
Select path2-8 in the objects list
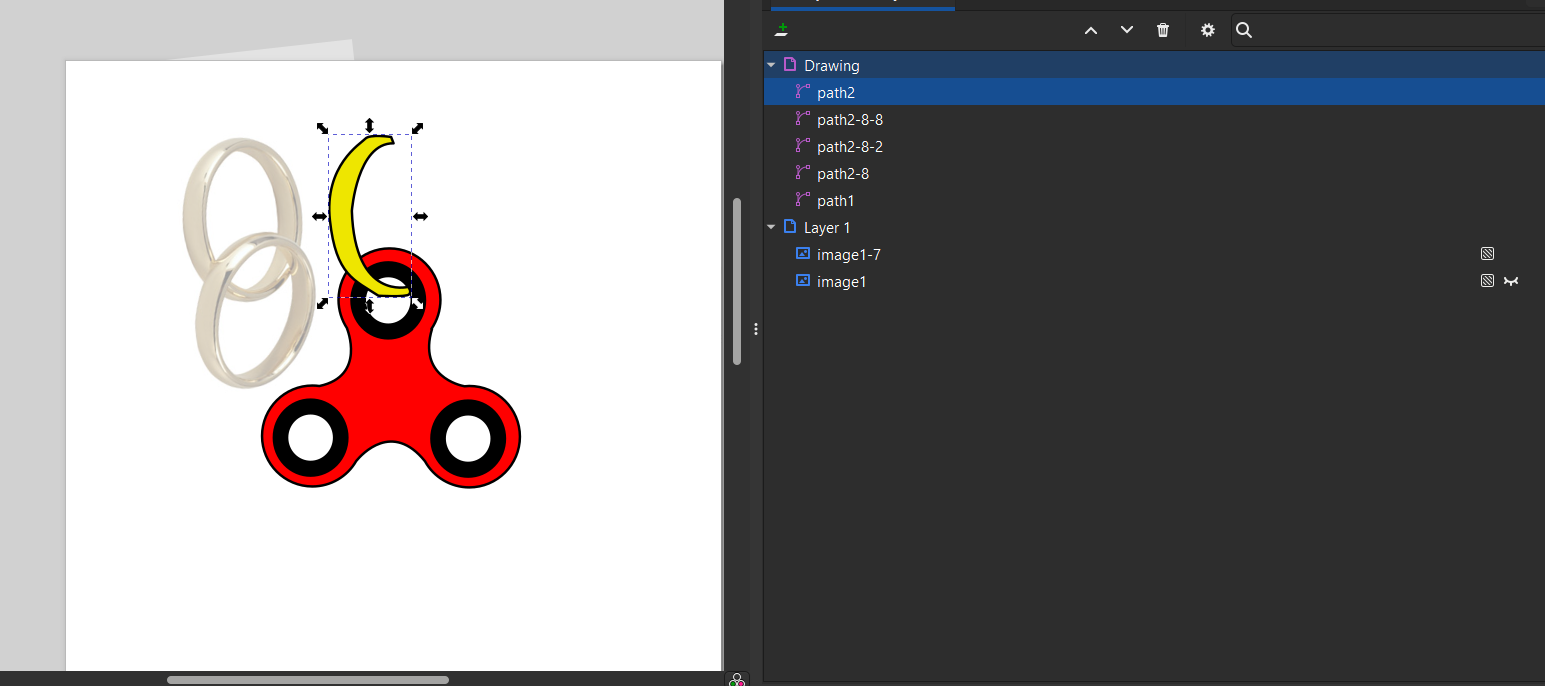(x=842, y=174)
